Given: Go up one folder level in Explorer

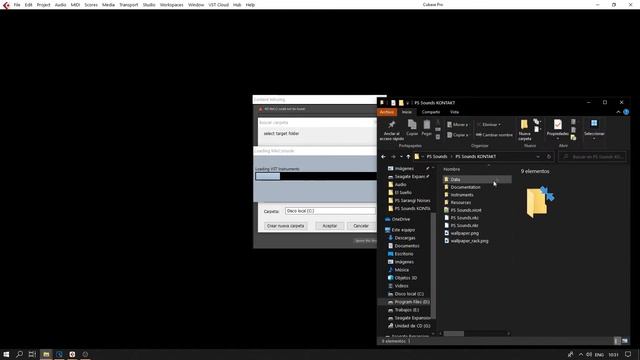Looking at the screenshot, I should (408, 157).
